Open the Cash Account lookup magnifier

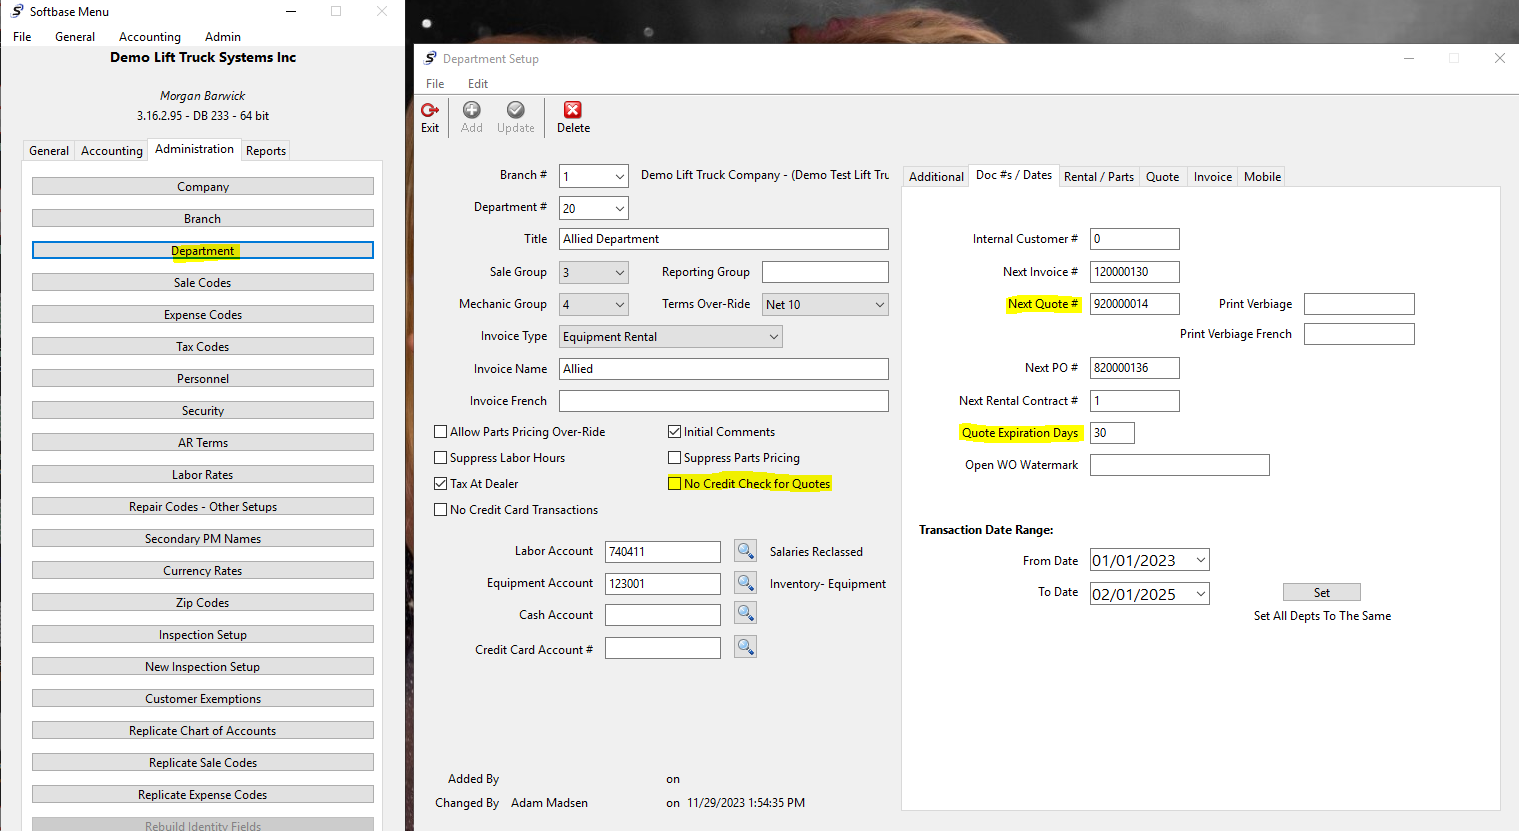[745, 613]
